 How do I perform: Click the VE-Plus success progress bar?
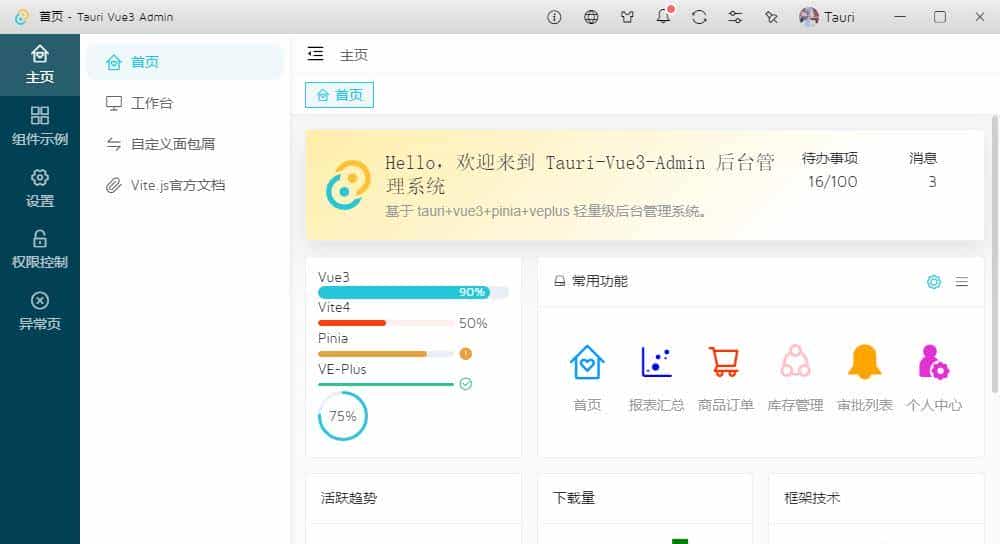coord(386,384)
